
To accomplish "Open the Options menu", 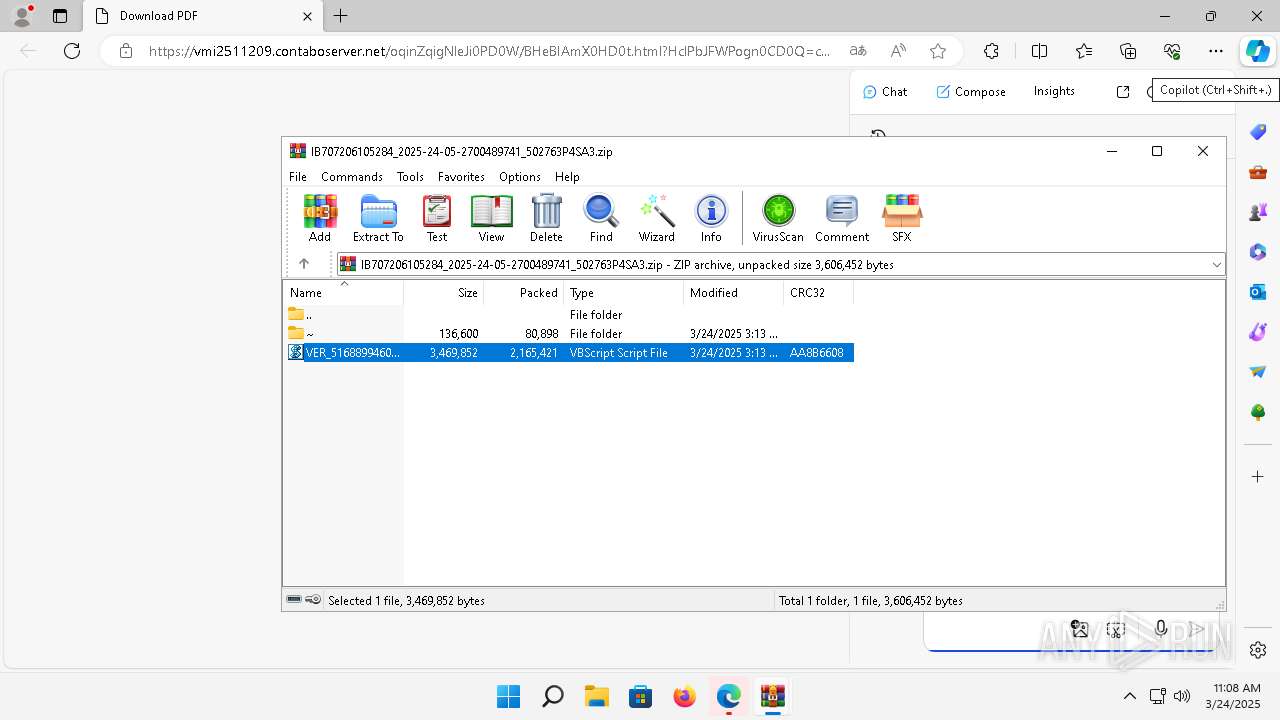I will (520, 177).
